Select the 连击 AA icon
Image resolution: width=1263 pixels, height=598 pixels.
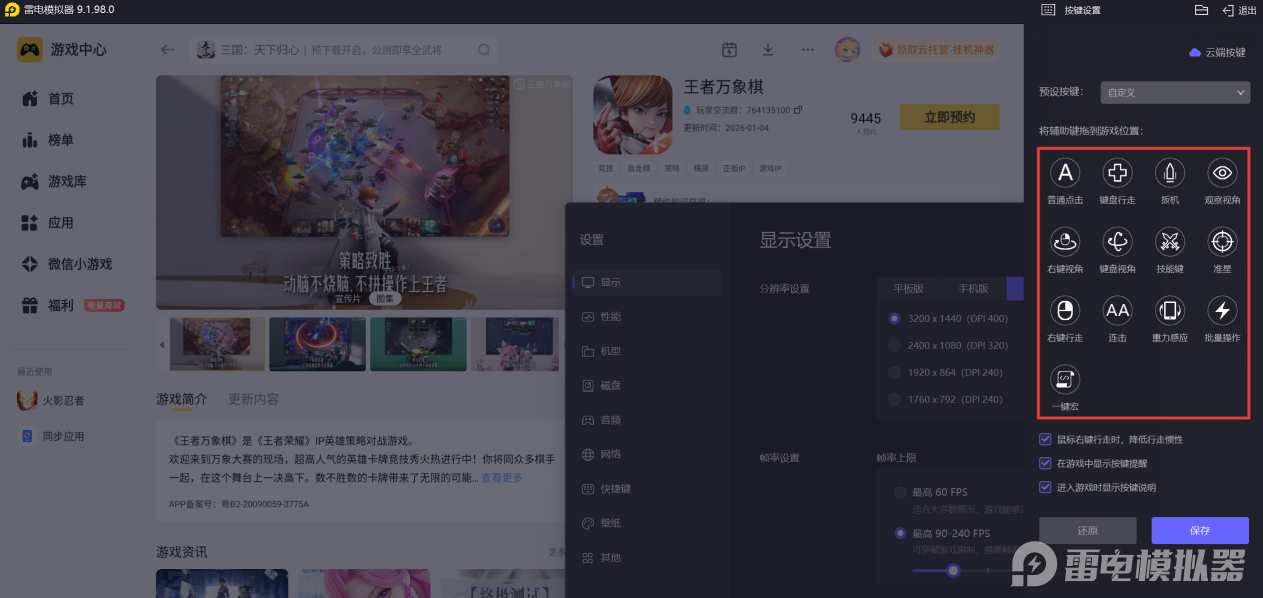pos(1117,310)
